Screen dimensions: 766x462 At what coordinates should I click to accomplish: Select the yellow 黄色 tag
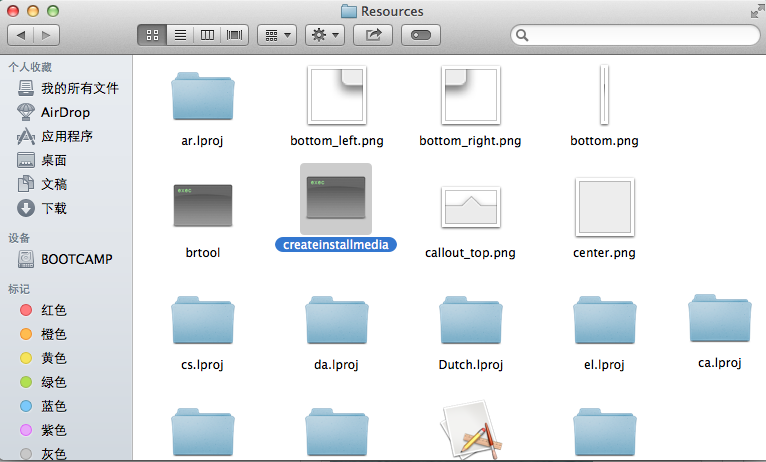coord(43,358)
